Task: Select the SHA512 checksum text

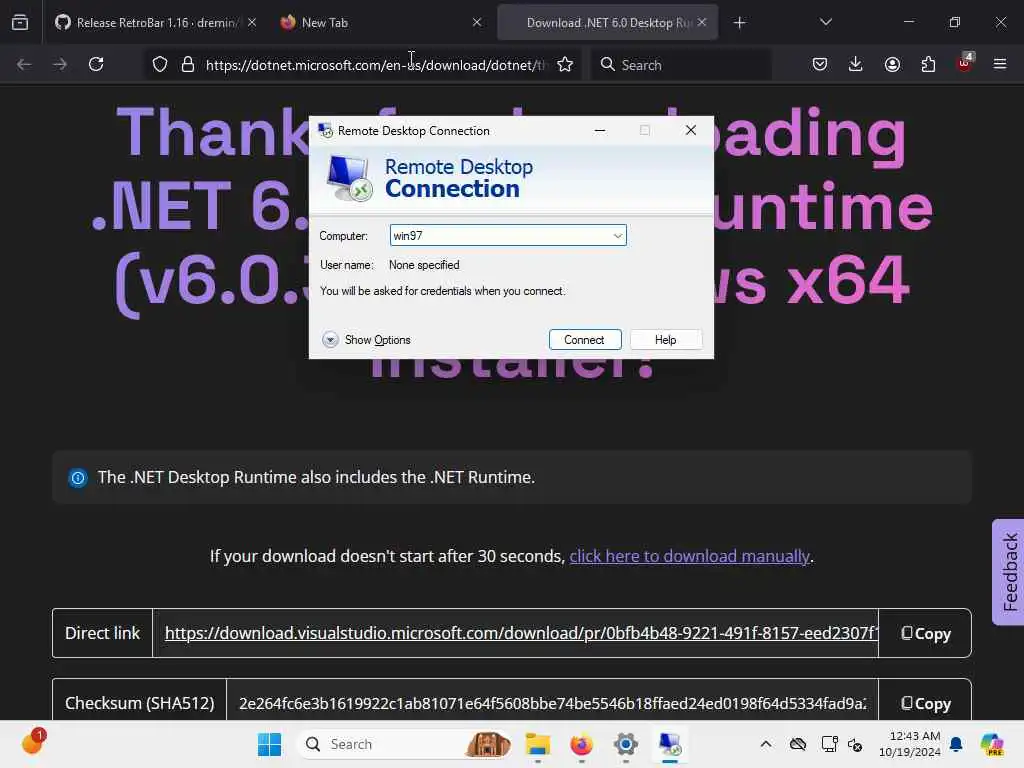Action: (552, 703)
